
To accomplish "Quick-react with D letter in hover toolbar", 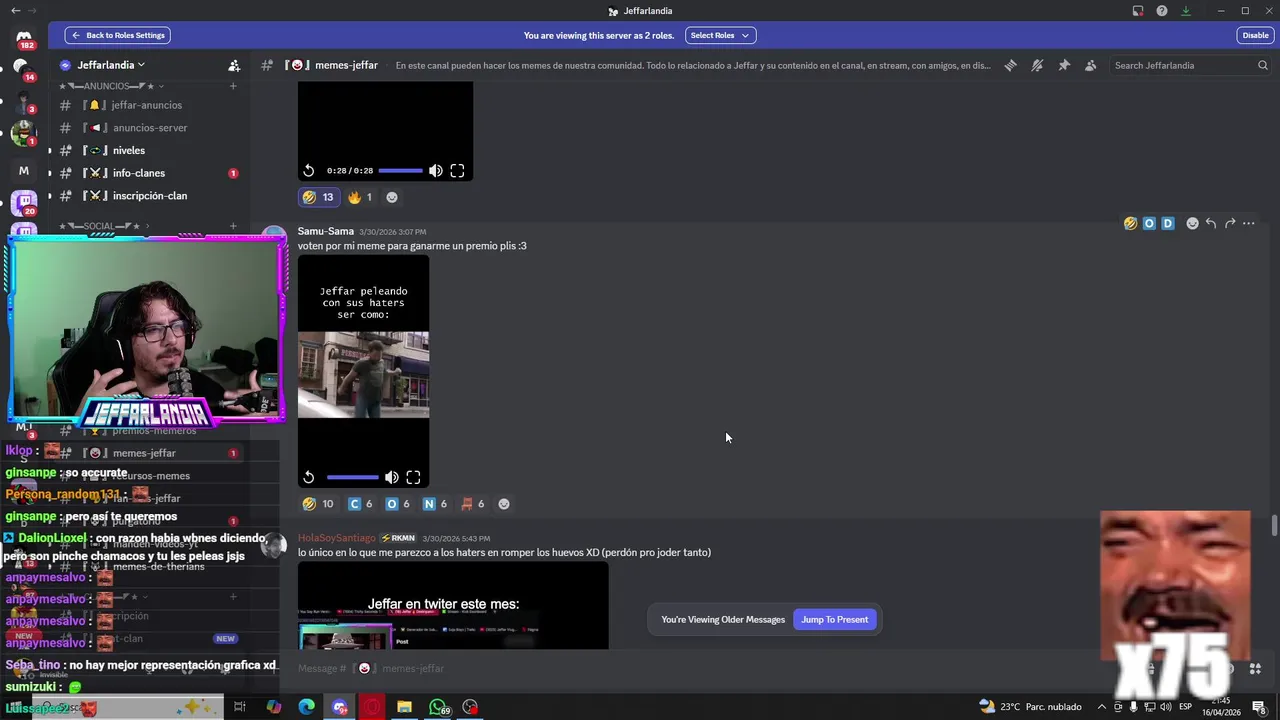I will coord(1167,223).
